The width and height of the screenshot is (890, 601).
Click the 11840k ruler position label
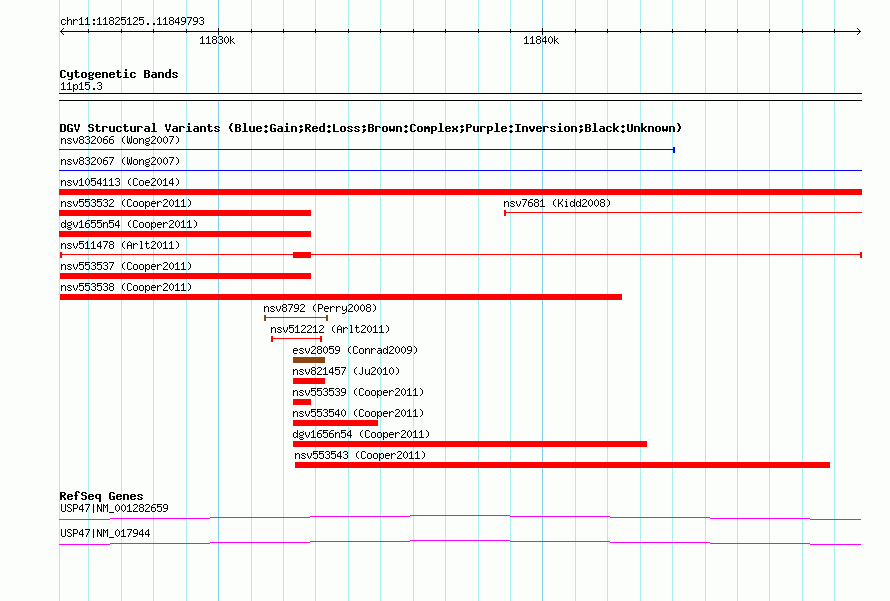click(x=541, y=40)
